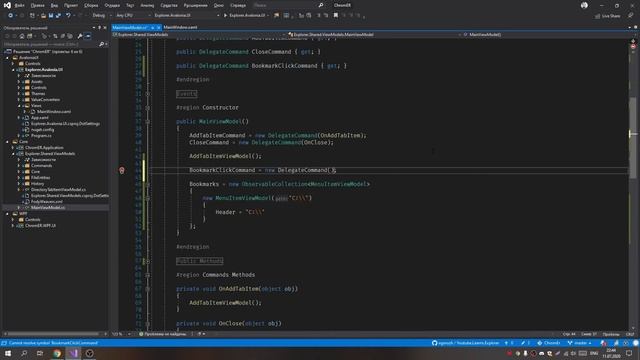Click the Save file icon in toolbar
The image size is (640, 360).
pyautogui.click(x=51, y=15)
